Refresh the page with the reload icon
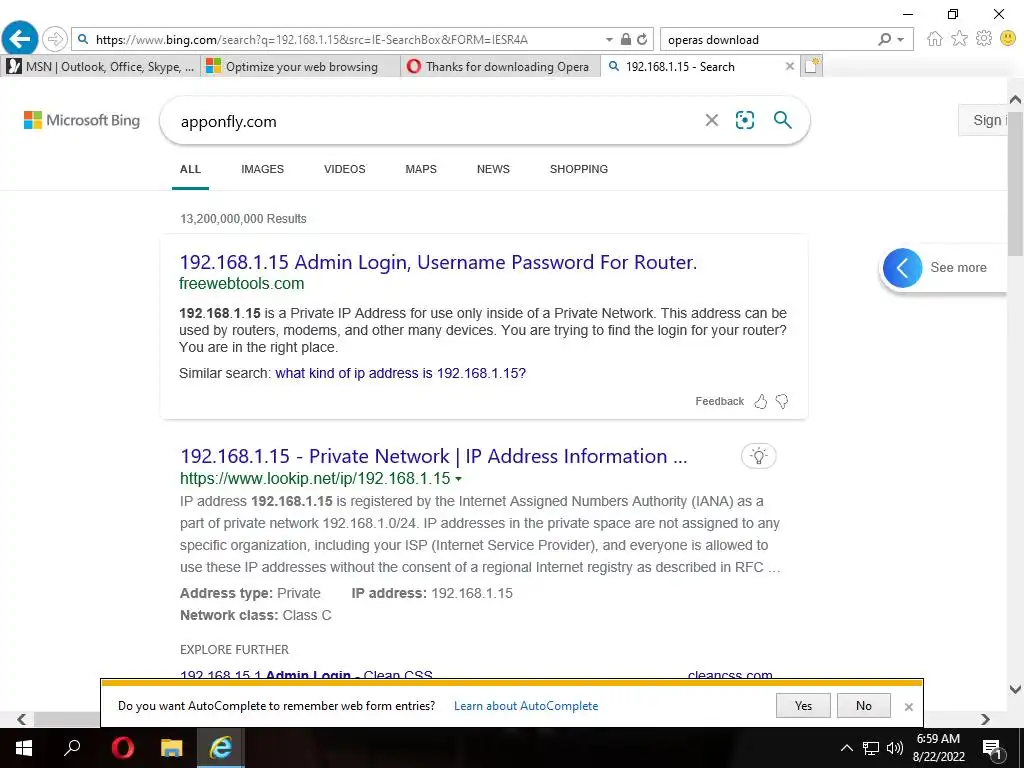Screen dimensions: 1024x768 click(x=643, y=39)
